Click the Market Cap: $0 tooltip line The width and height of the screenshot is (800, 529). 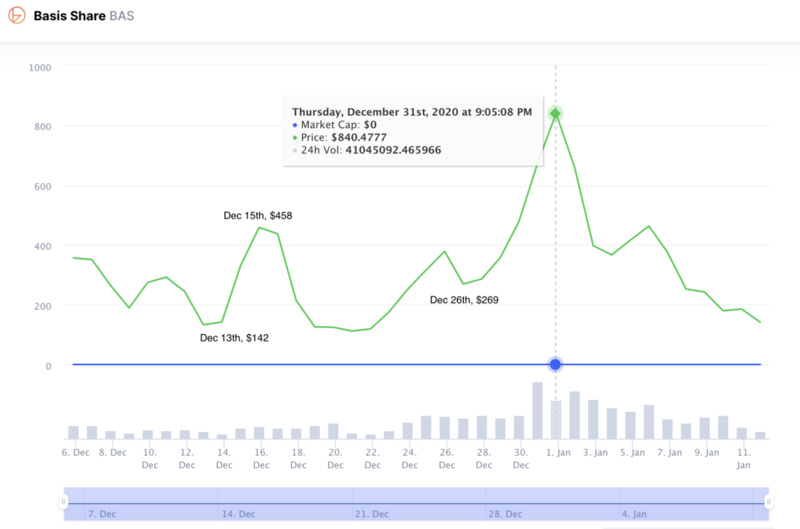coord(334,124)
